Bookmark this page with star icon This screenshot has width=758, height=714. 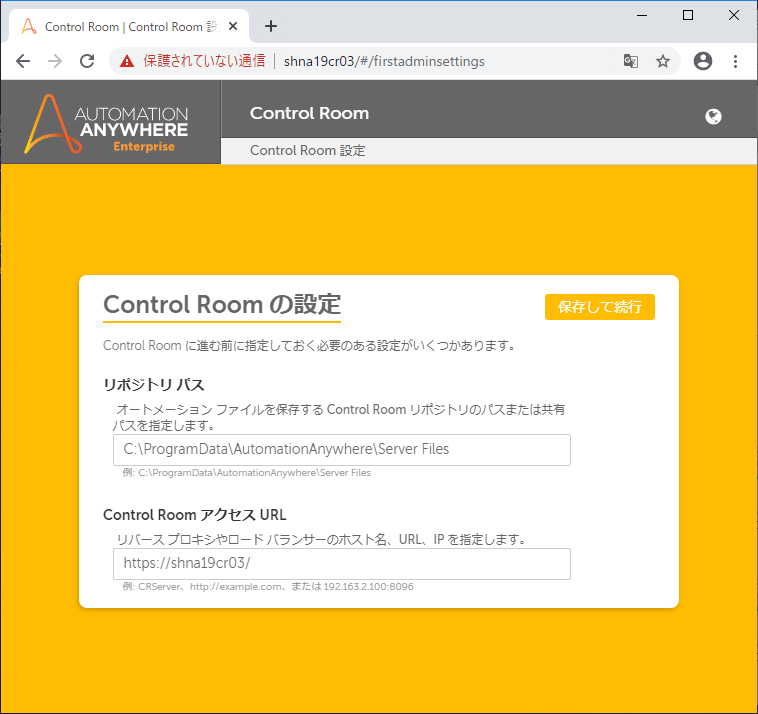[x=663, y=61]
